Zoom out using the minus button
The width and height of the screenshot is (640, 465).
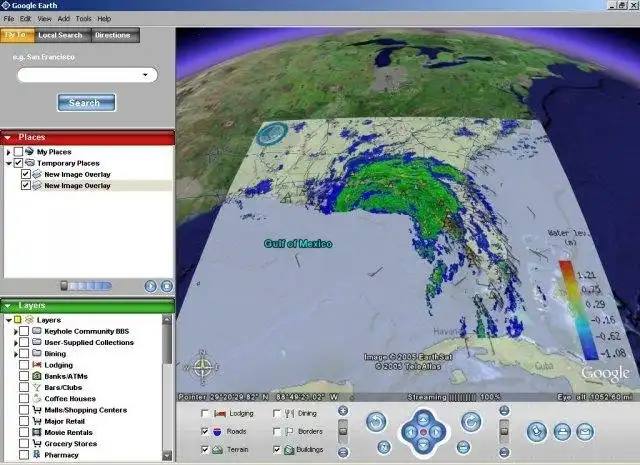(x=343, y=452)
